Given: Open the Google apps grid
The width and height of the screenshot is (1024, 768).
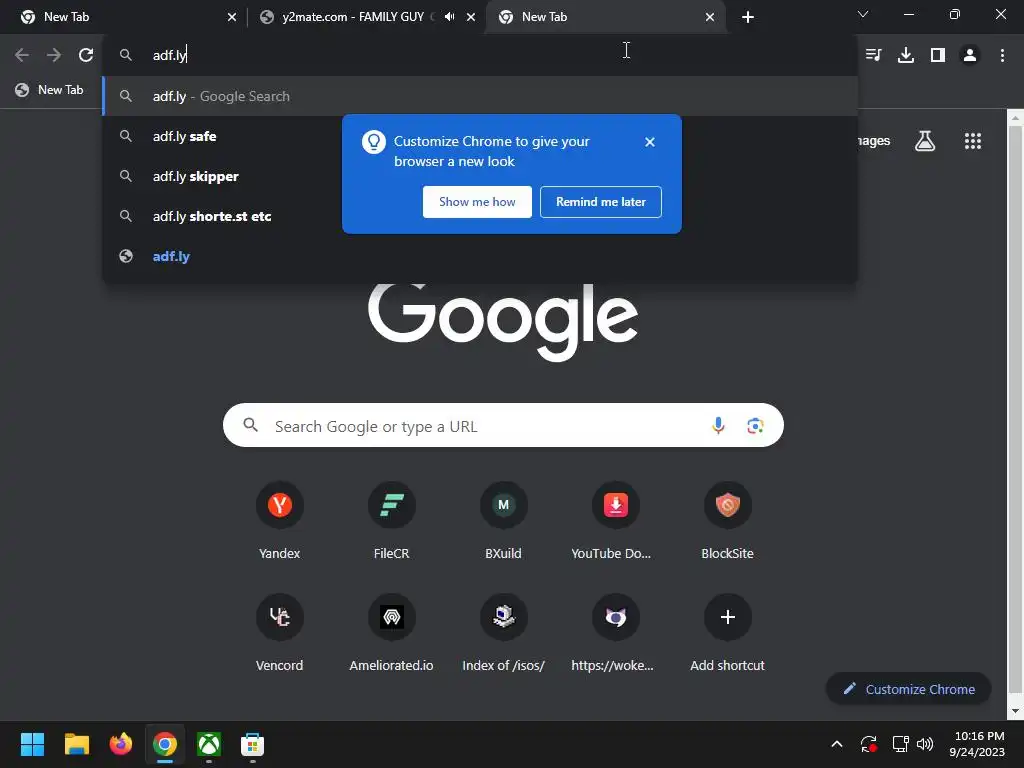Looking at the screenshot, I should 973,141.
